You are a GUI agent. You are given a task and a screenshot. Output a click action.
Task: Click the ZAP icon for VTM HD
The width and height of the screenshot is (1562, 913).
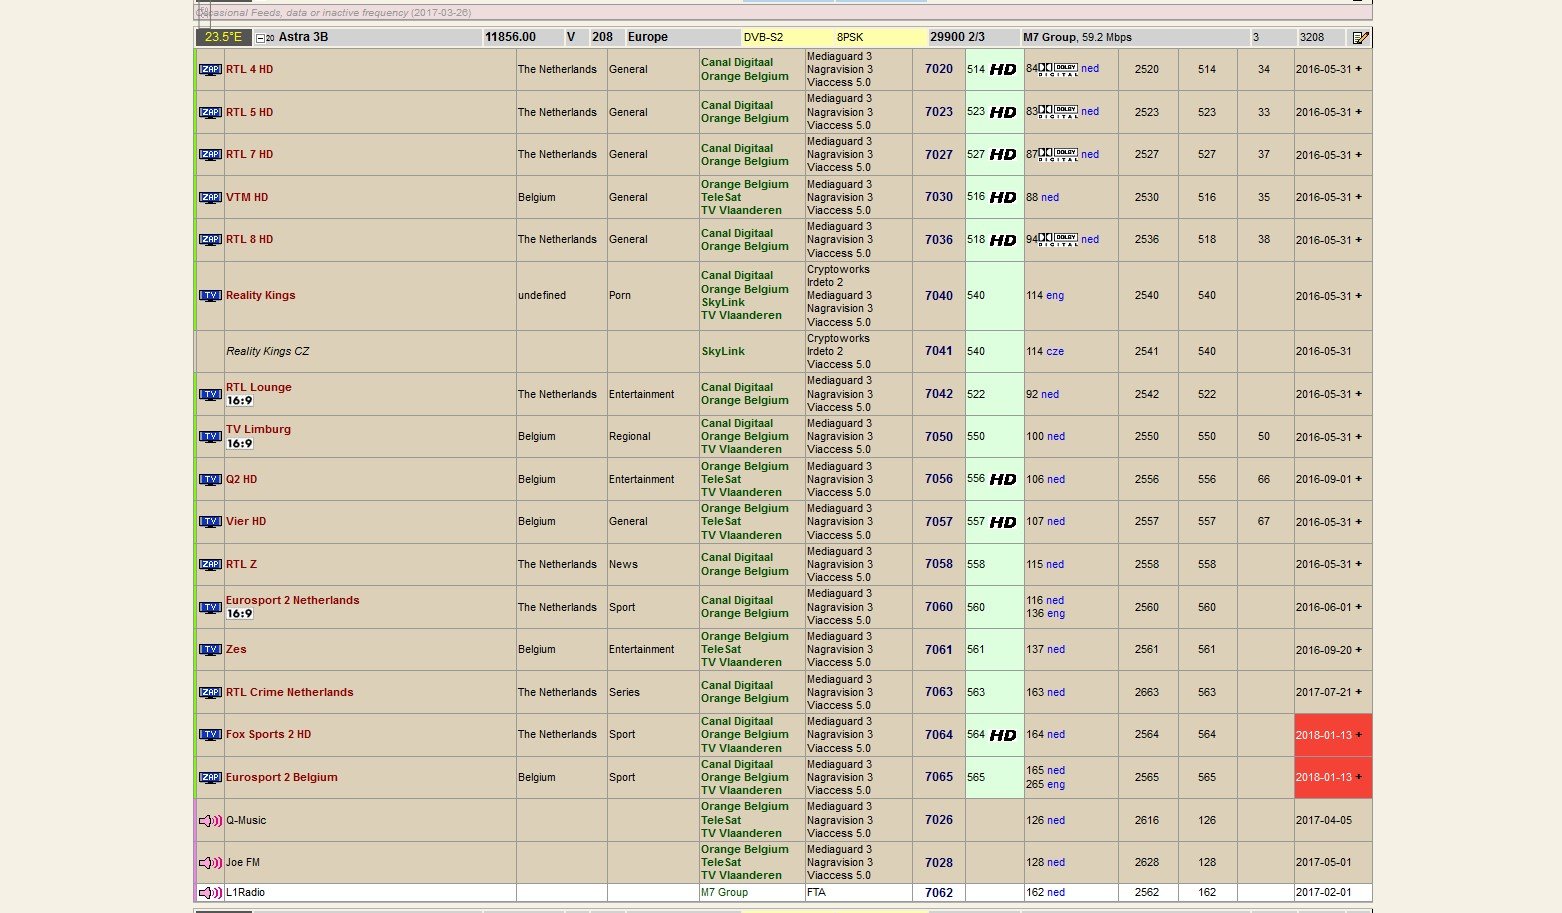click(210, 198)
